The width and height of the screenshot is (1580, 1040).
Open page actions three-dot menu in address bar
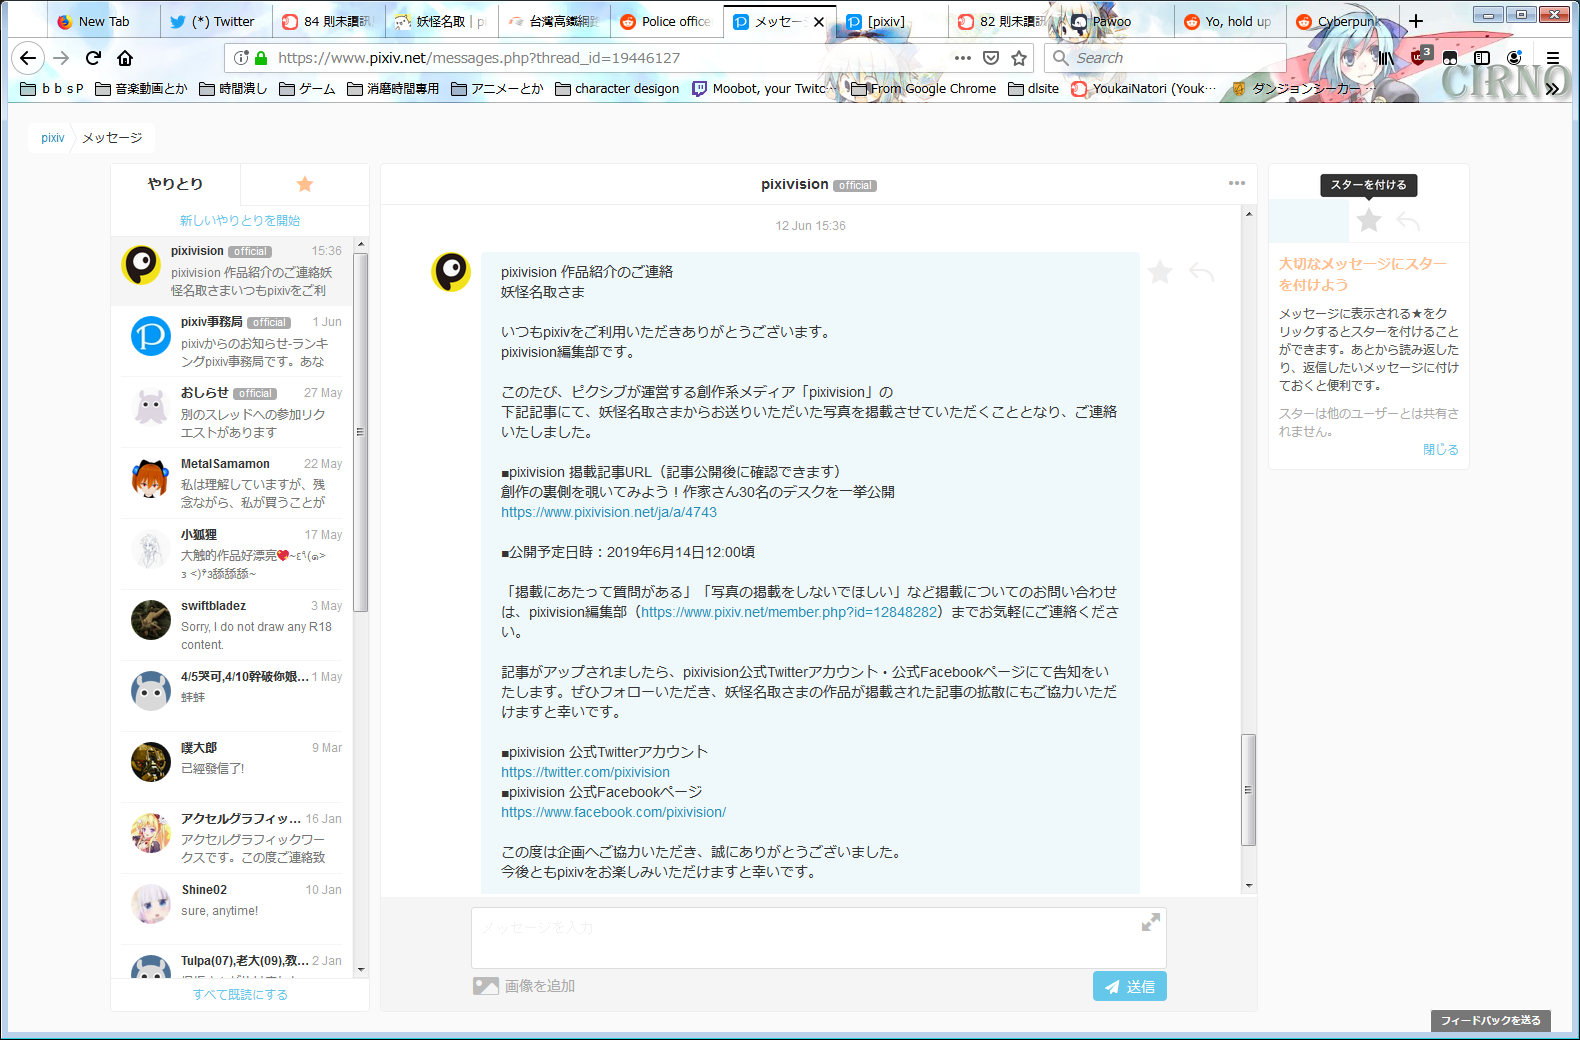tap(963, 58)
